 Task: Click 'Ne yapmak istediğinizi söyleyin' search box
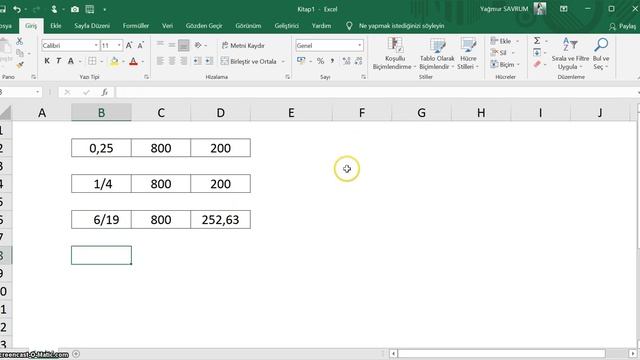(x=401, y=26)
